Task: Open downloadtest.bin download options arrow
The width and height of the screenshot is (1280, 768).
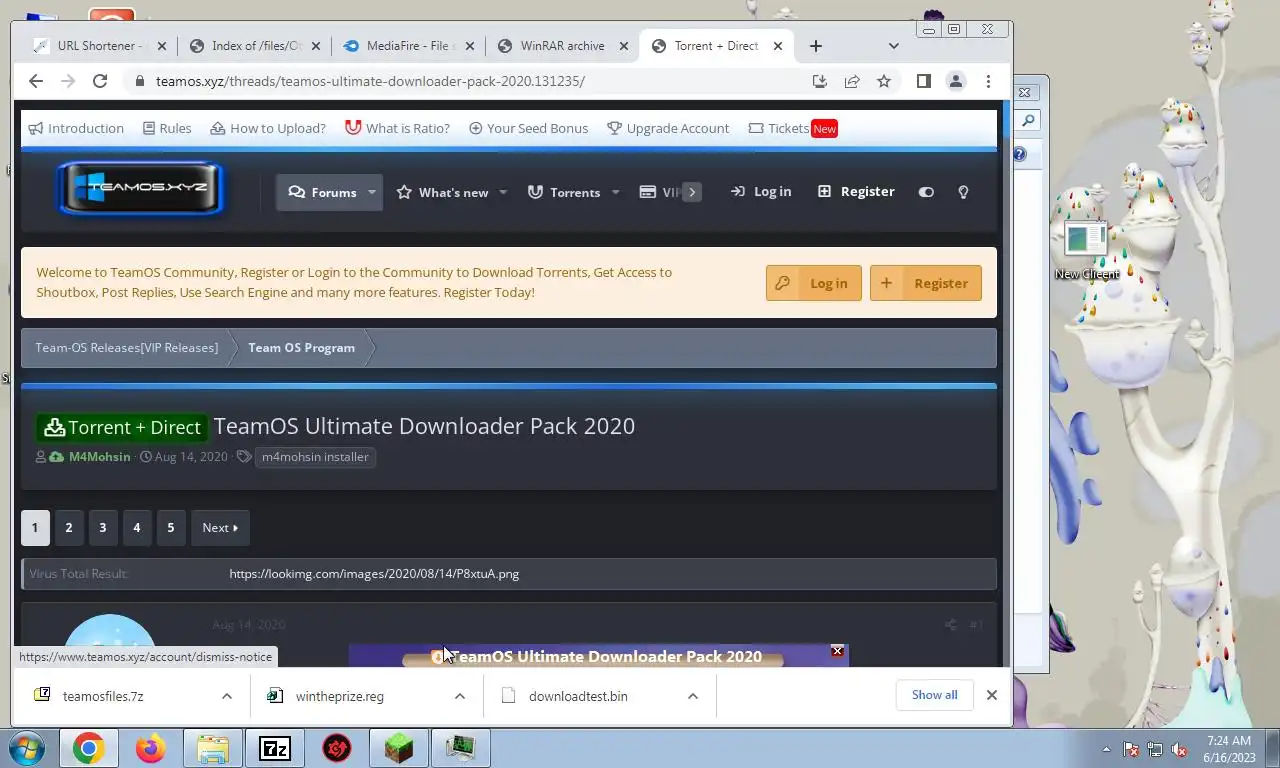Action: pos(693,696)
